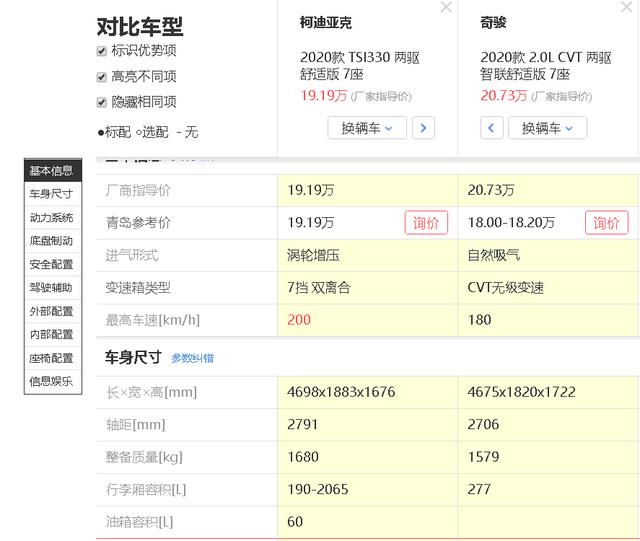Click 询价 button for 柯迪亚克
The image size is (640, 541).
[x=426, y=223]
